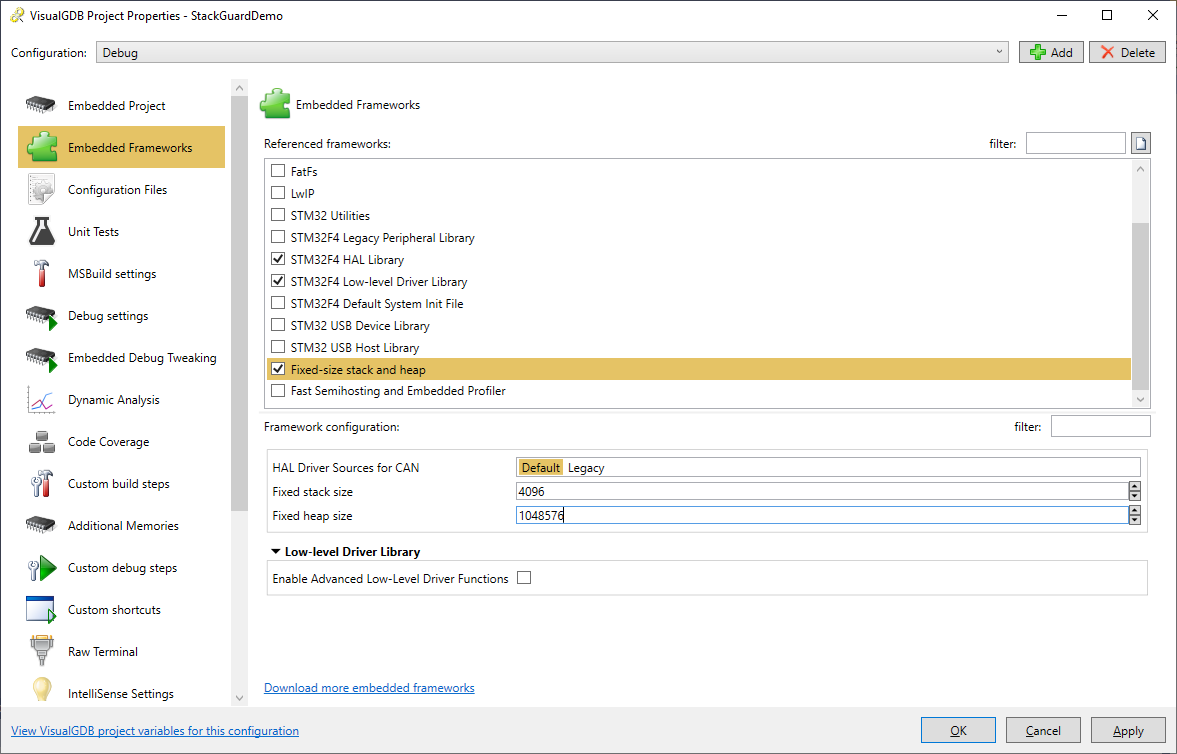The height and width of the screenshot is (754, 1177).
Task: Click the frameworks list scrollbar thumb
Action: [x=1140, y=305]
